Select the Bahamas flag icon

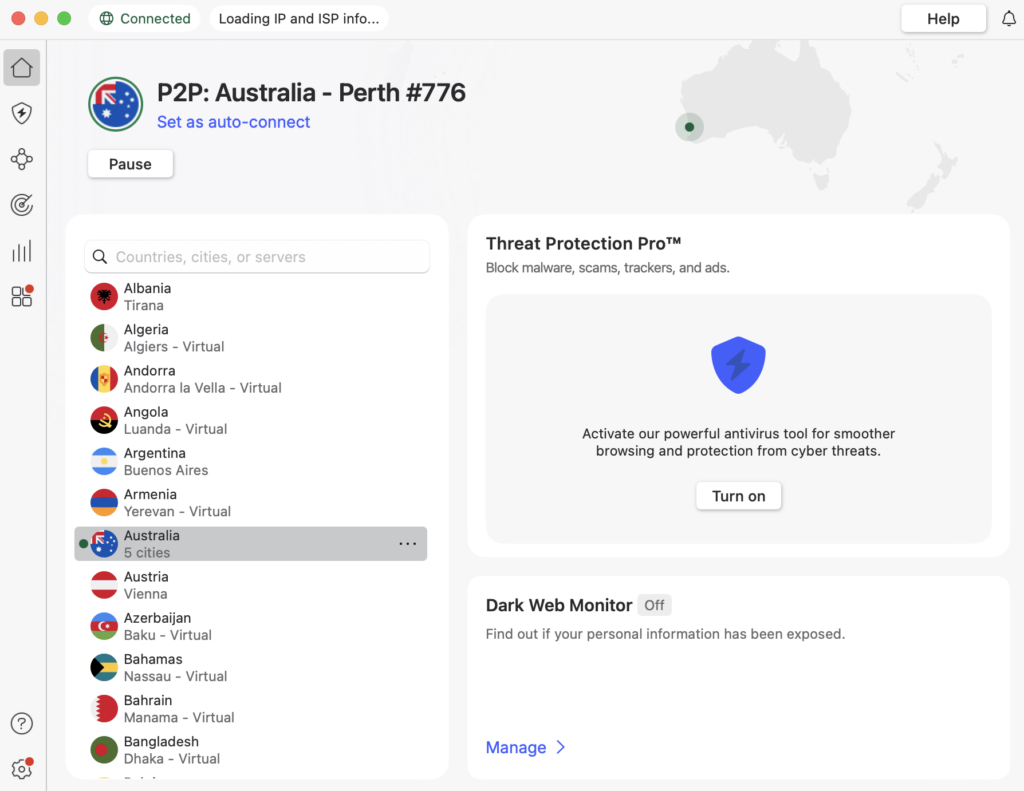[x=104, y=667]
